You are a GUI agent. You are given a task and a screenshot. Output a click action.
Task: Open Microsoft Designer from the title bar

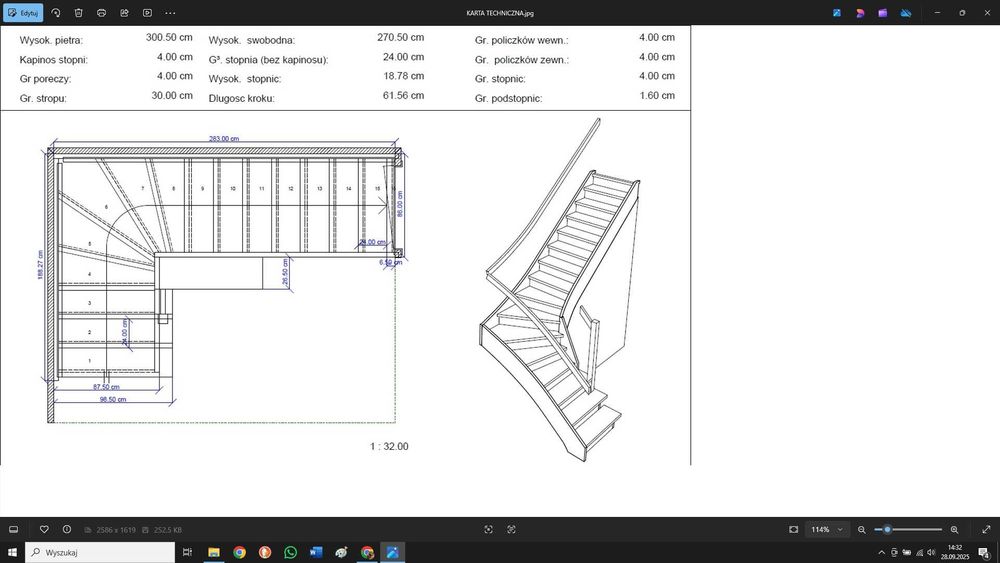[860, 13]
